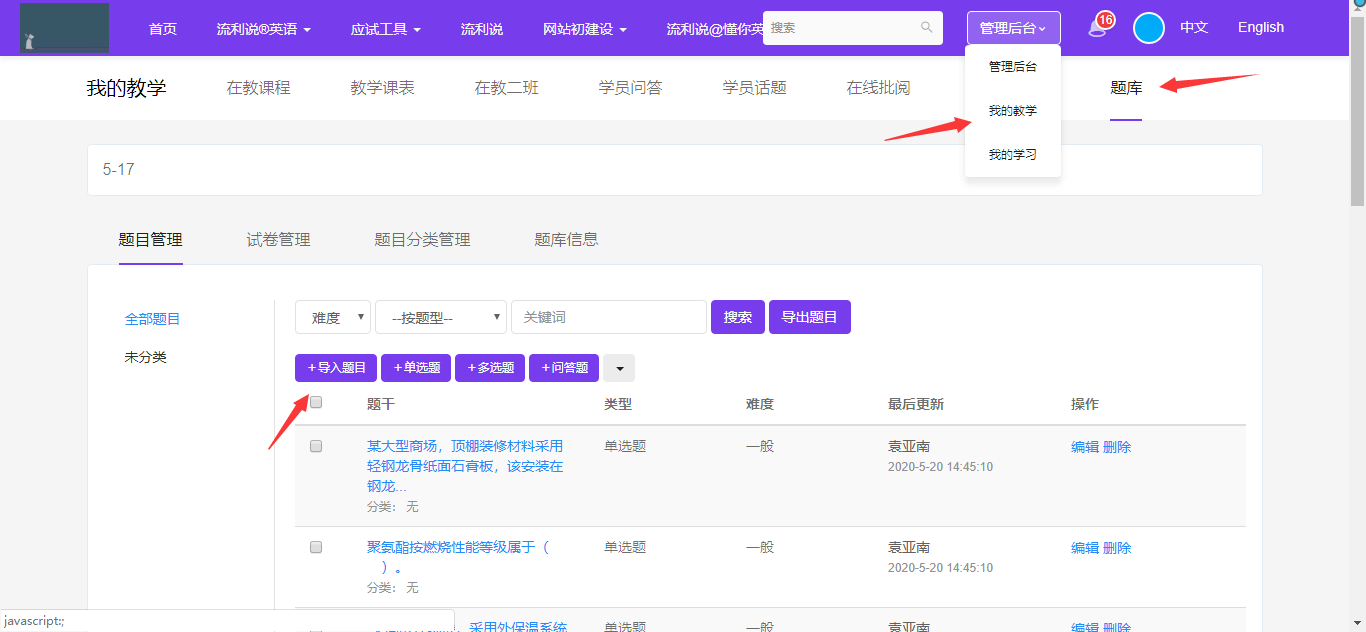The height and width of the screenshot is (632, 1366).
Task: Open the 管理后台 dropdown menu
Action: [x=1013, y=28]
